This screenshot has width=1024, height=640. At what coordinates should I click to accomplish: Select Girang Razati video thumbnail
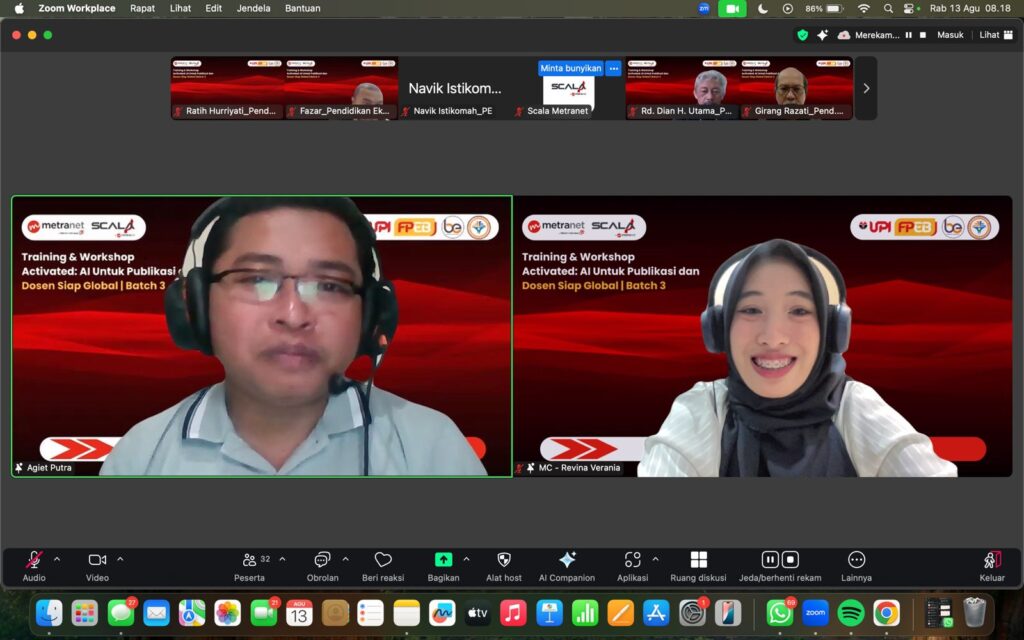pyautogui.click(x=796, y=88)
